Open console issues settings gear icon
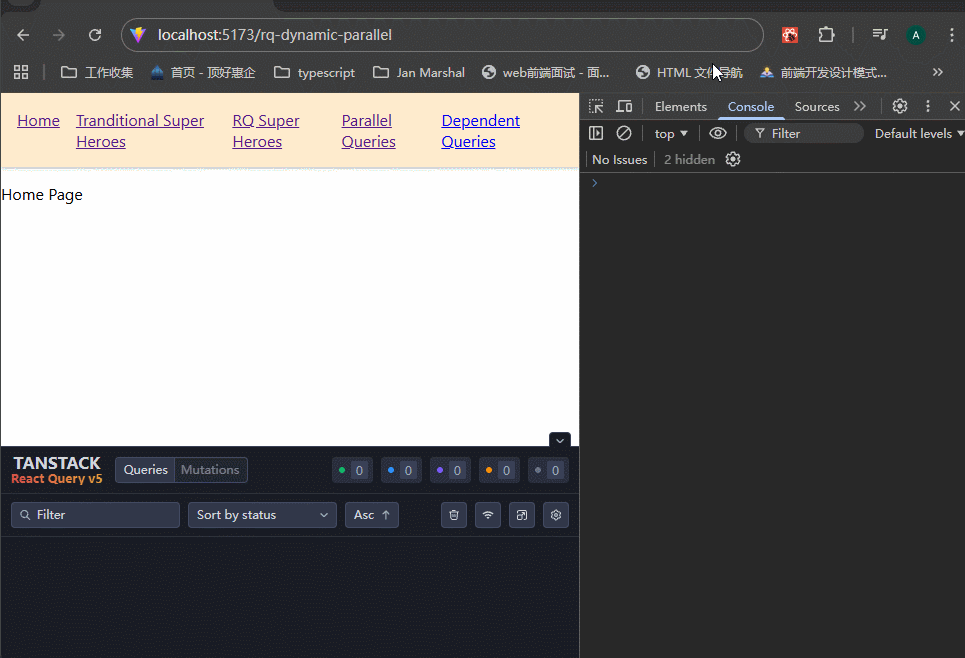Screen dimensions: 965x658 point(733,160)
